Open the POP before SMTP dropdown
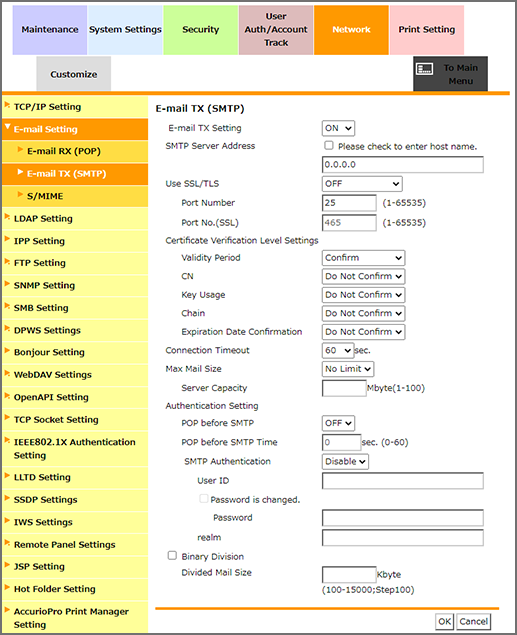Viewport: 517px width, 635px height. 338,424
